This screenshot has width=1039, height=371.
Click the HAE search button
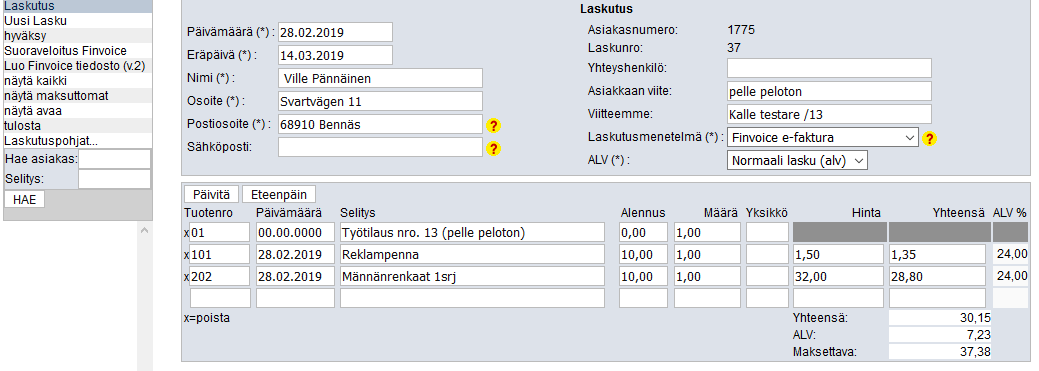[25, 199]
